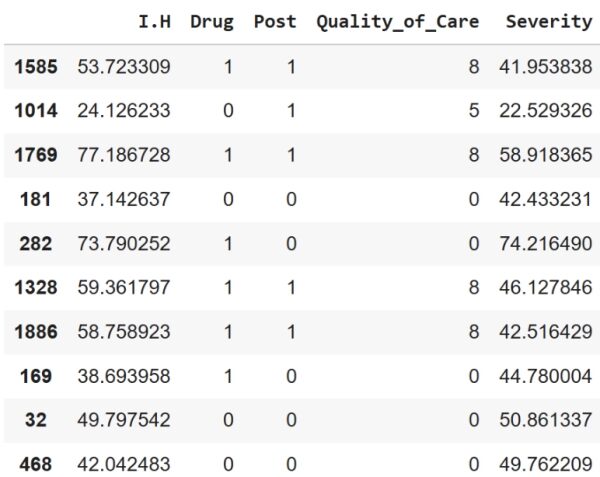This screenshot has height=477, width=600.
Task: Click row index 181
Action: tap(35, 199)
